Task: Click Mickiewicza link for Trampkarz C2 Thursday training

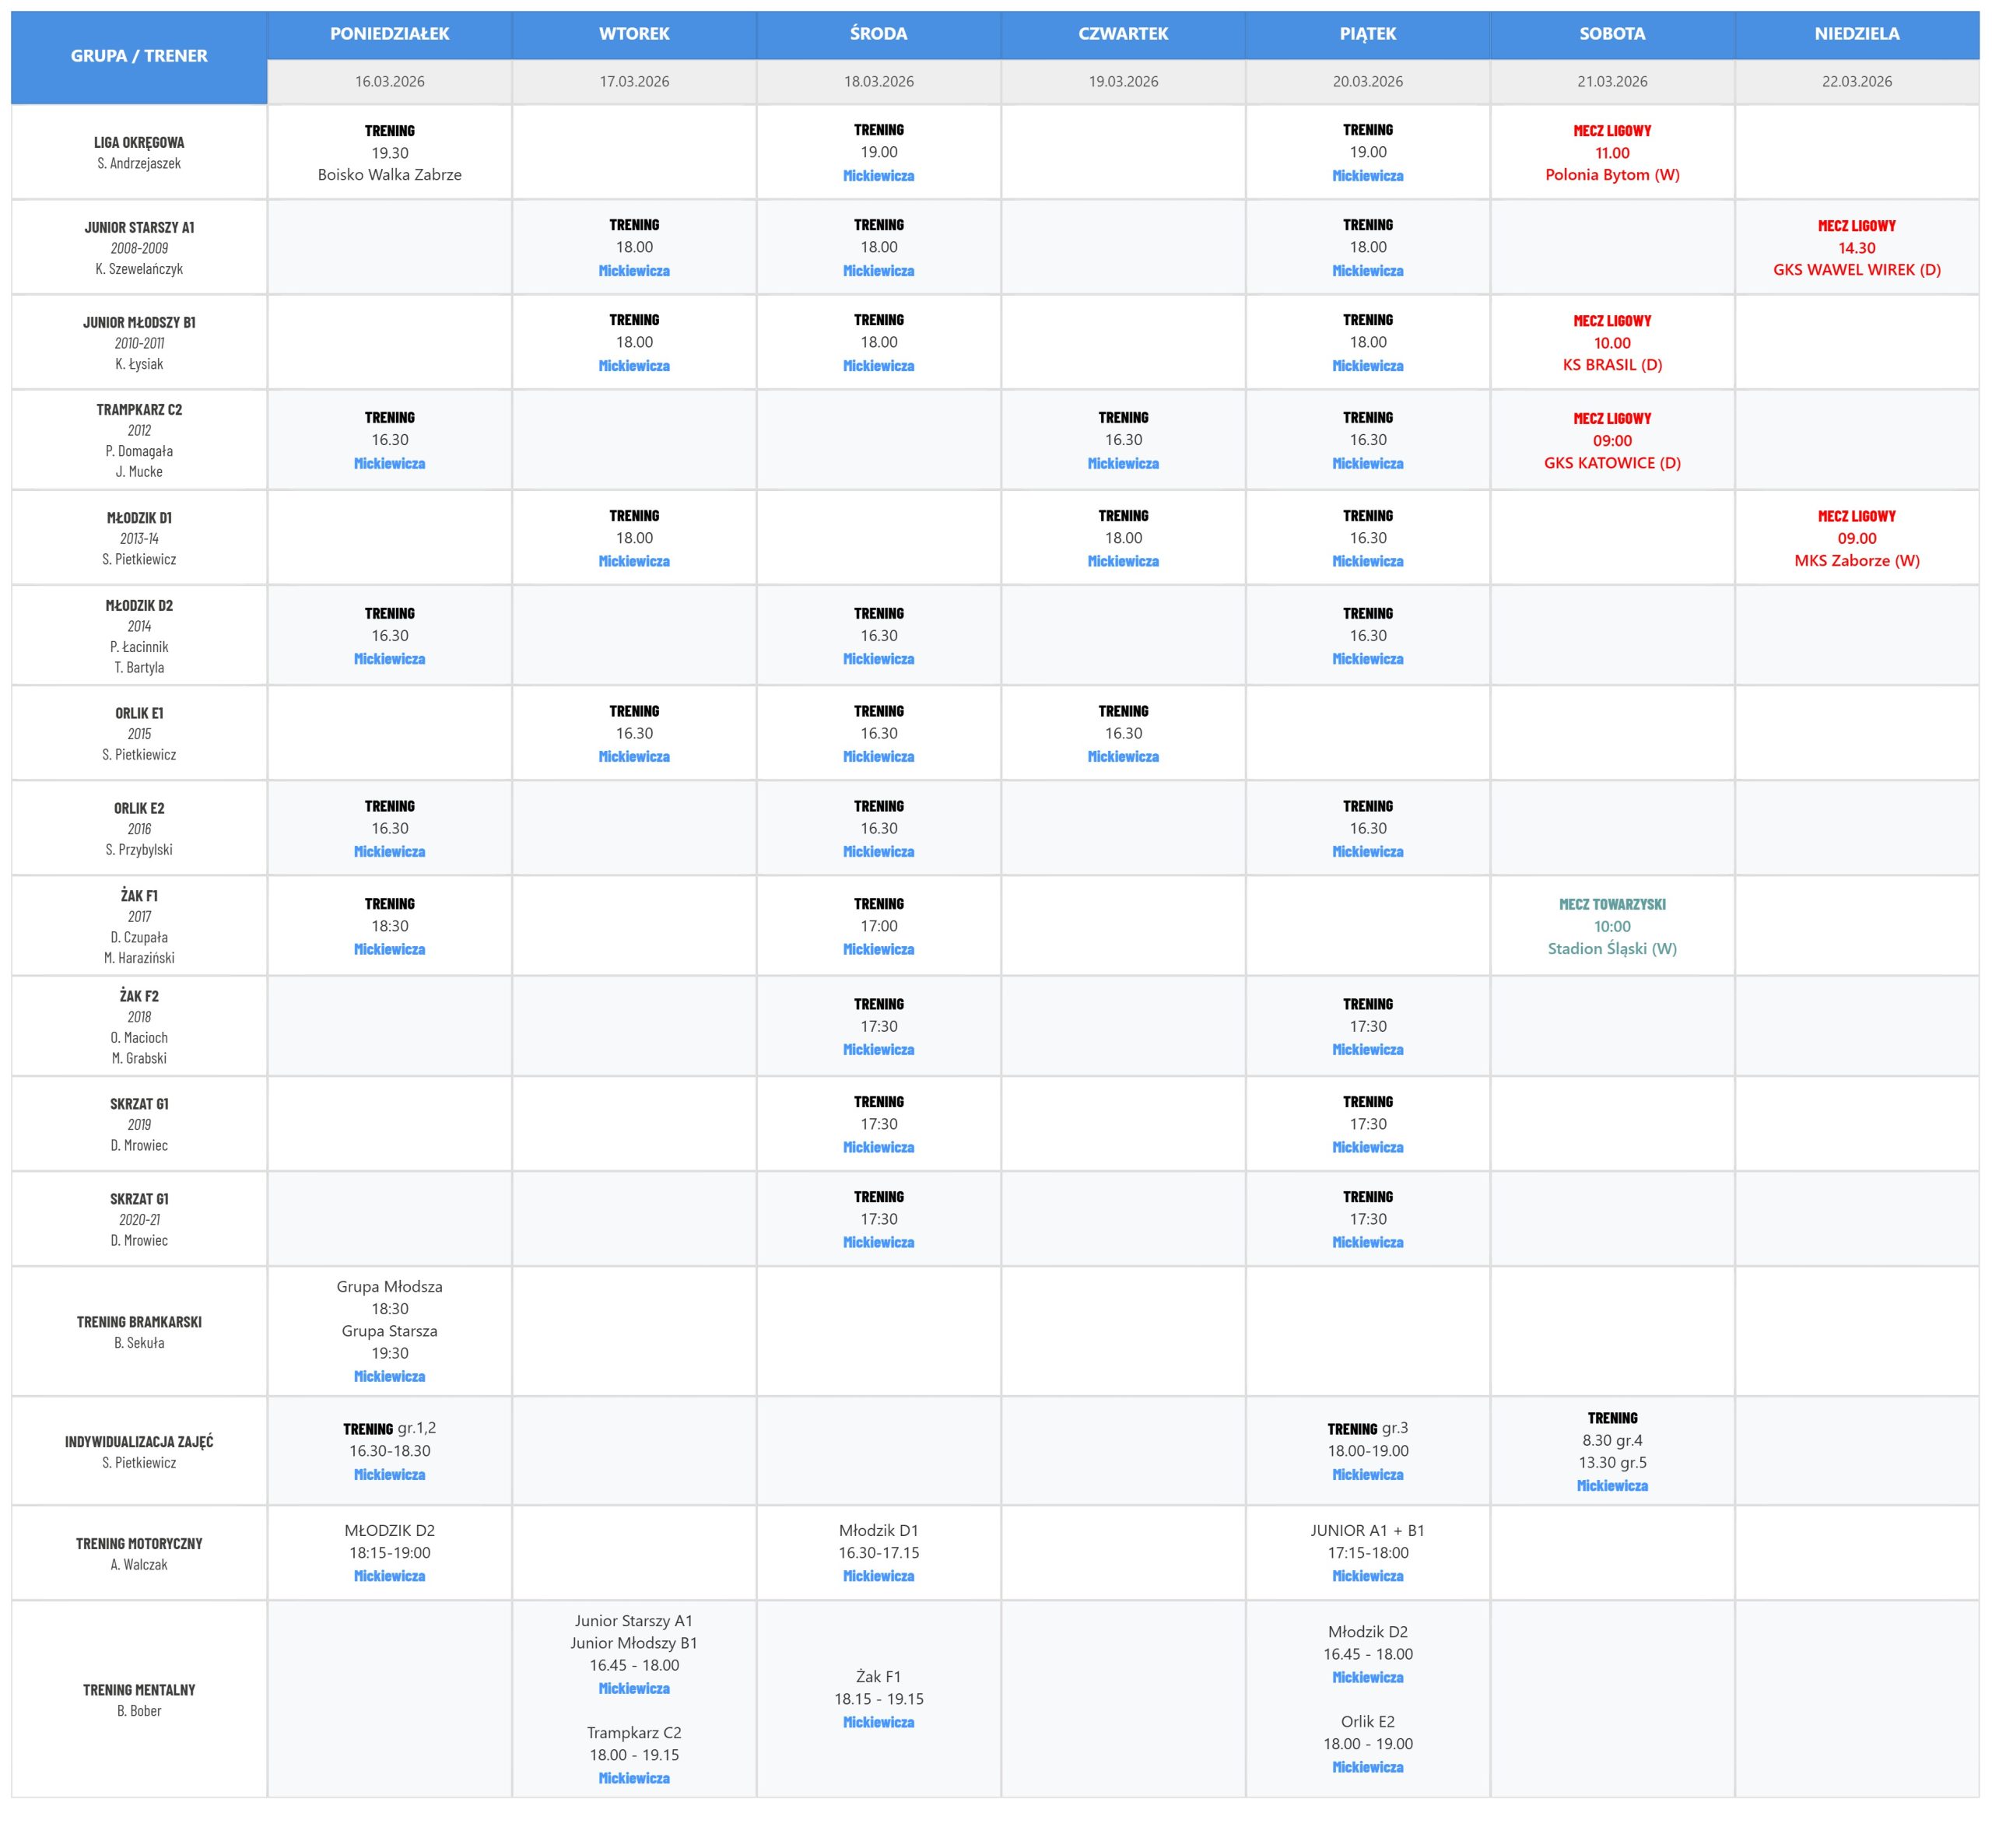Action: [1123, 464]
